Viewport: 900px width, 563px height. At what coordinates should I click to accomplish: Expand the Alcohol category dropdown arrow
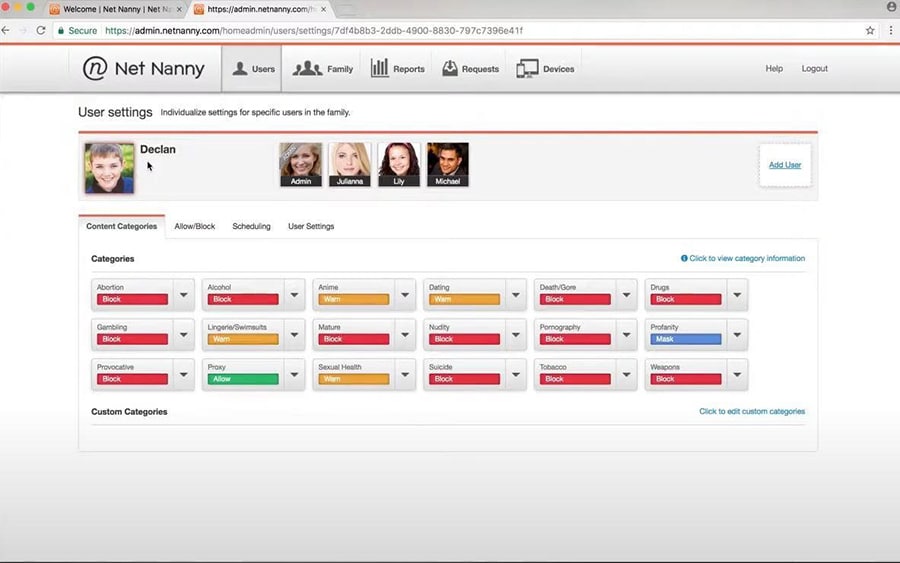[x=294, y=295]
